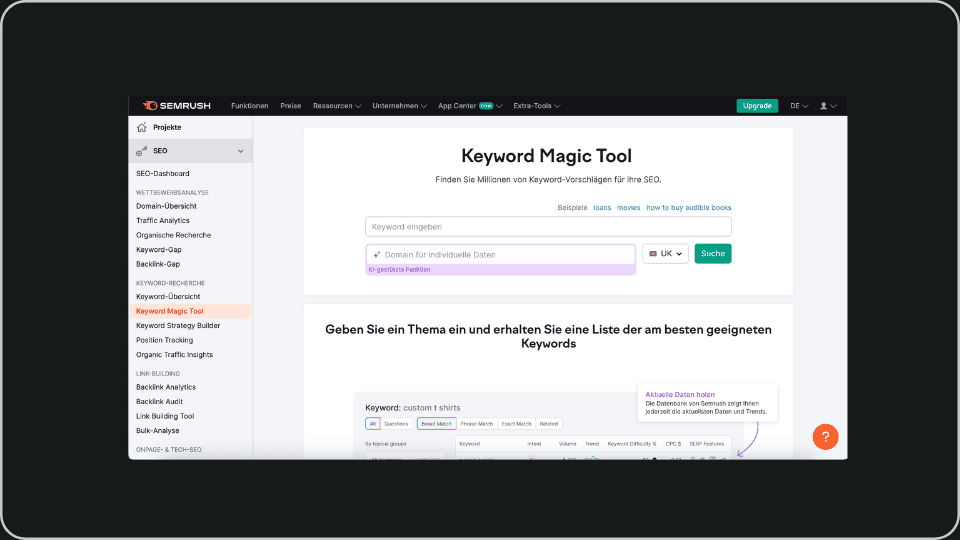Collapse the SEO sidebar section

(241, 151)
